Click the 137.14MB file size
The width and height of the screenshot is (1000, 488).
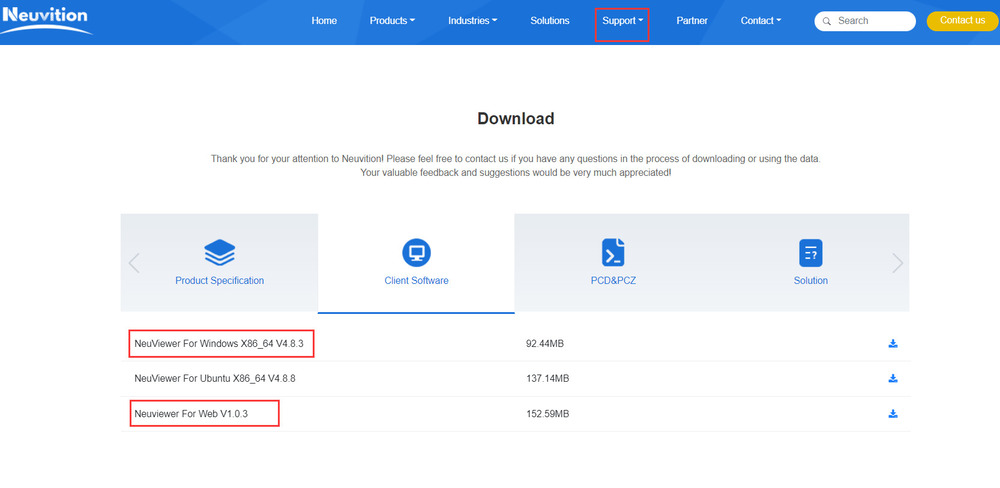[x=547, y=378]
